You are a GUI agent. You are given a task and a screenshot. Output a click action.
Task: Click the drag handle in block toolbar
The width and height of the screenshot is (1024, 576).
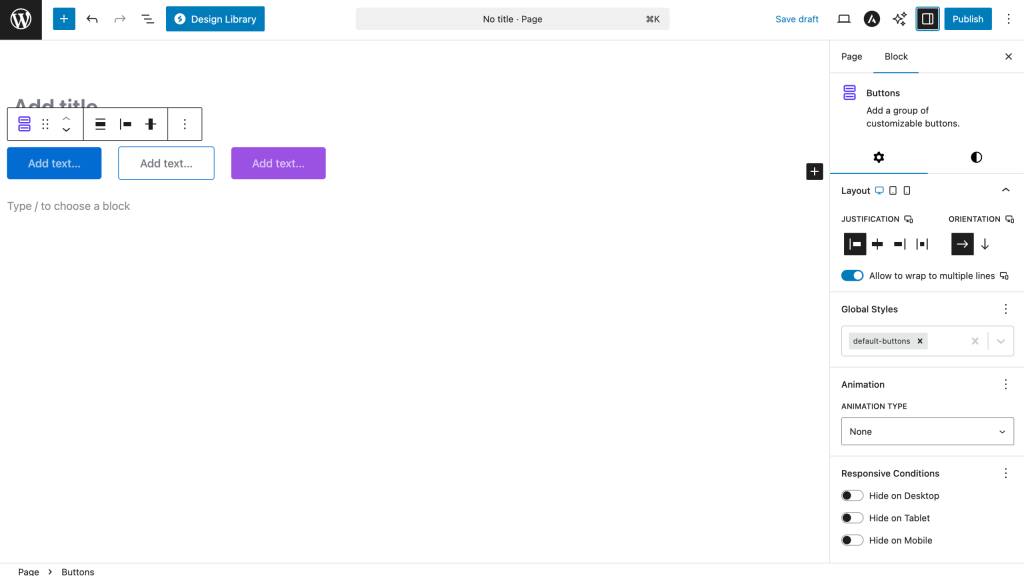tap(45, 124)
